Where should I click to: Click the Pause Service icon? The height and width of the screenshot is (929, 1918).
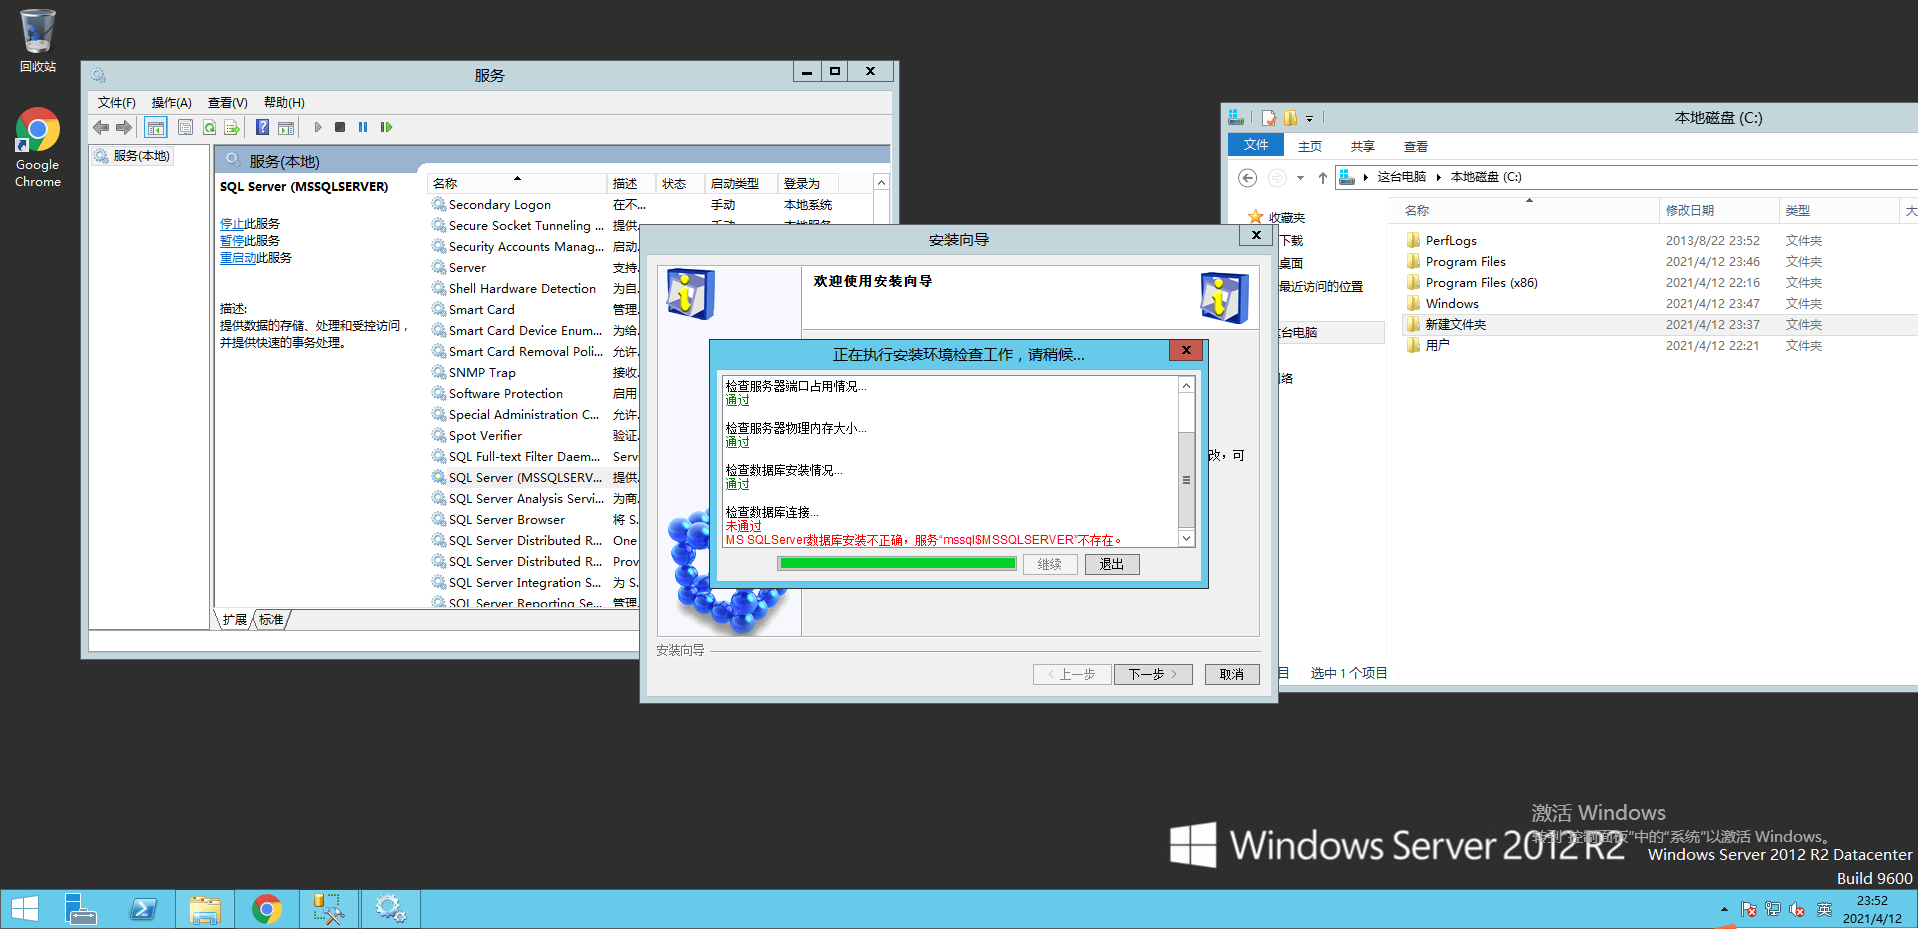click(363, 128)
